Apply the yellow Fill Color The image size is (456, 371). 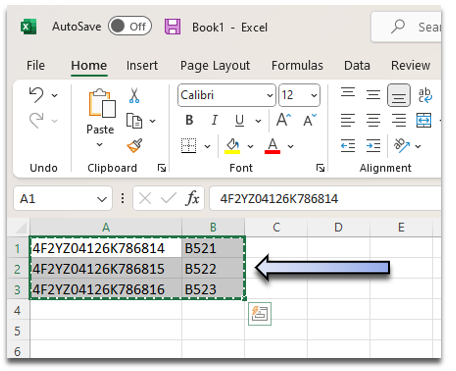(232, 146)
